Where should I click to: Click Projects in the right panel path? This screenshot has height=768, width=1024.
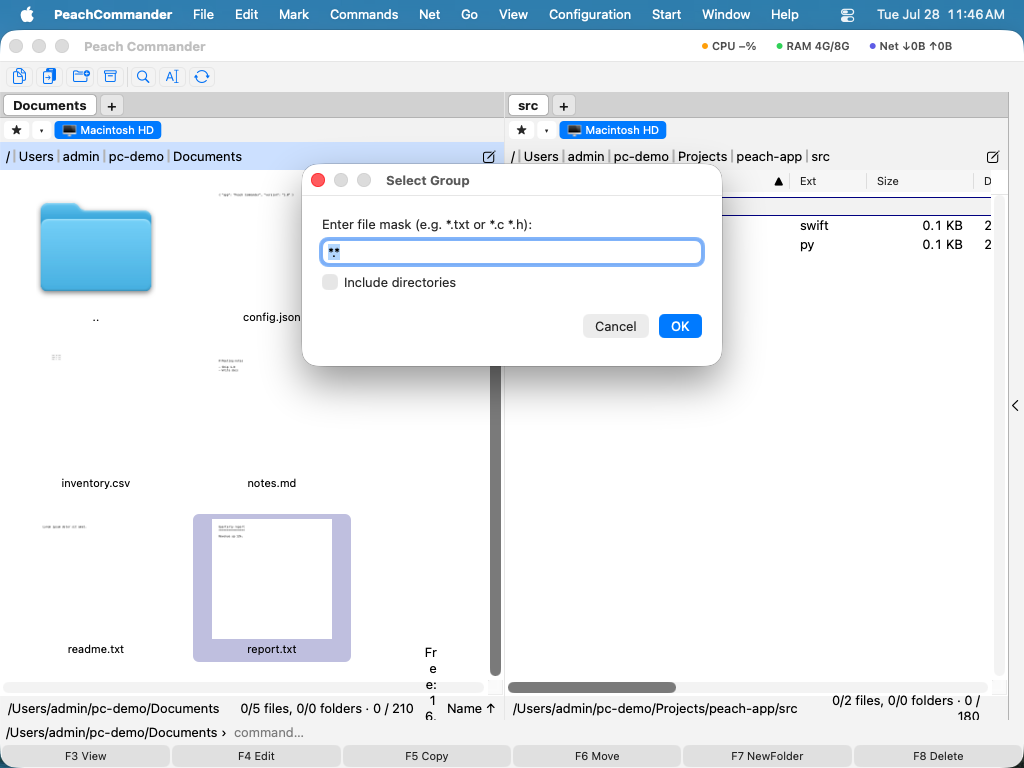click(x=702, y=157)
